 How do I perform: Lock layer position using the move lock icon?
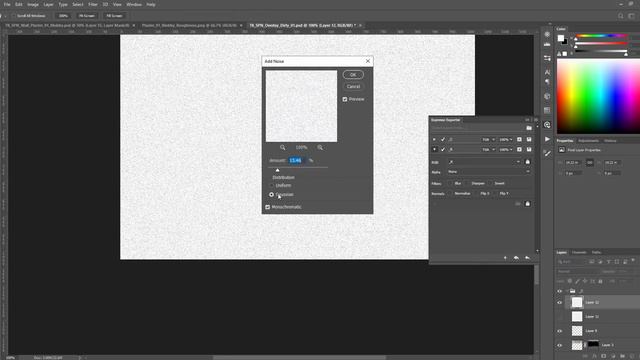[585, 281]
